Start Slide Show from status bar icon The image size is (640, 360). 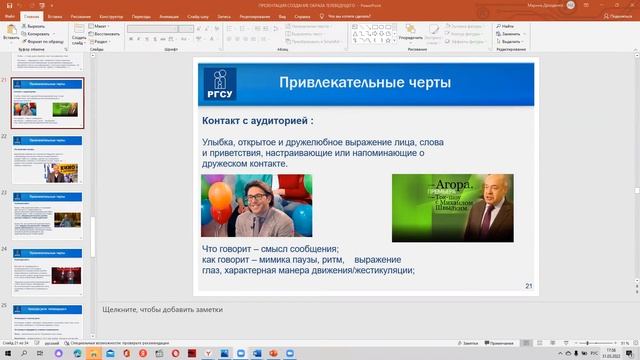point(566,343)
